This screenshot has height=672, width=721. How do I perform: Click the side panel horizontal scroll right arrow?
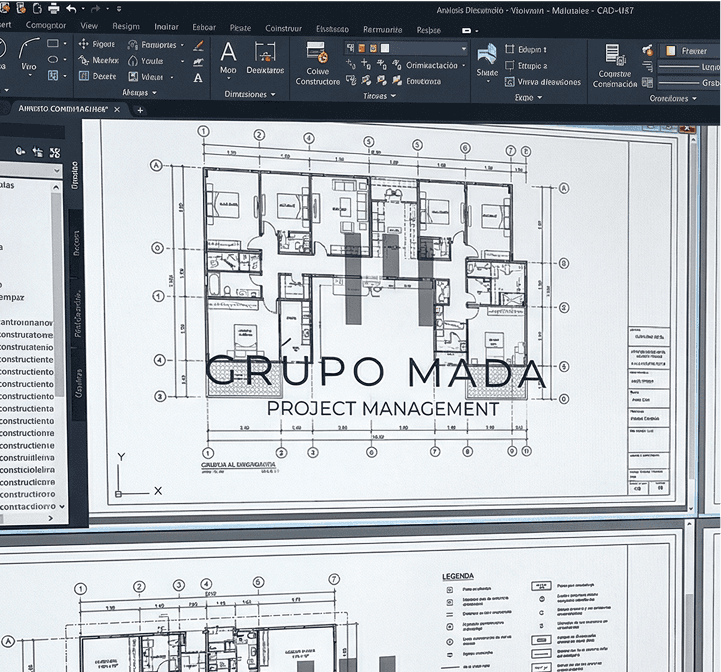51,518
